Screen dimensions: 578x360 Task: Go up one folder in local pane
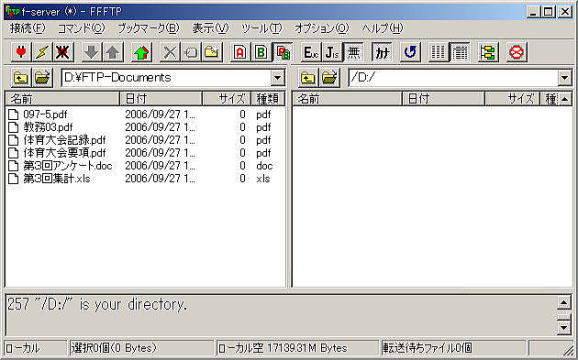coord(21,78)
